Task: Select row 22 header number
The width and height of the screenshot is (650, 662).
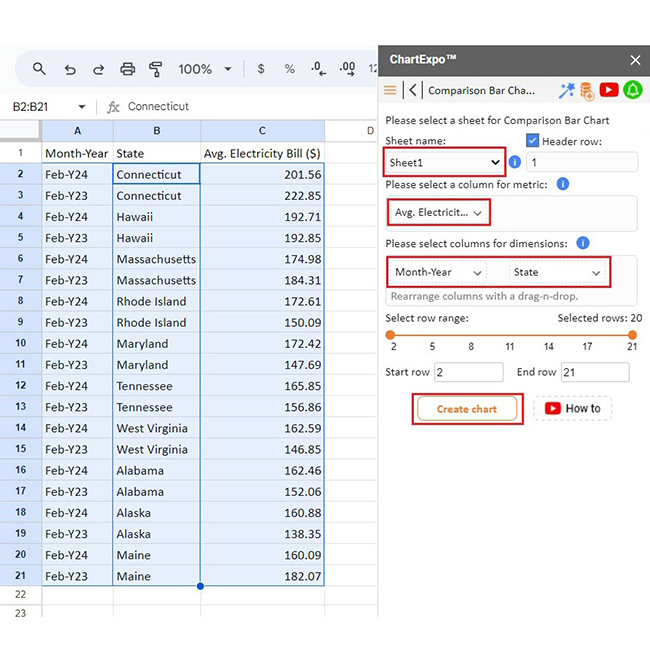Action: pyautogui.click(x=20, y=594)
